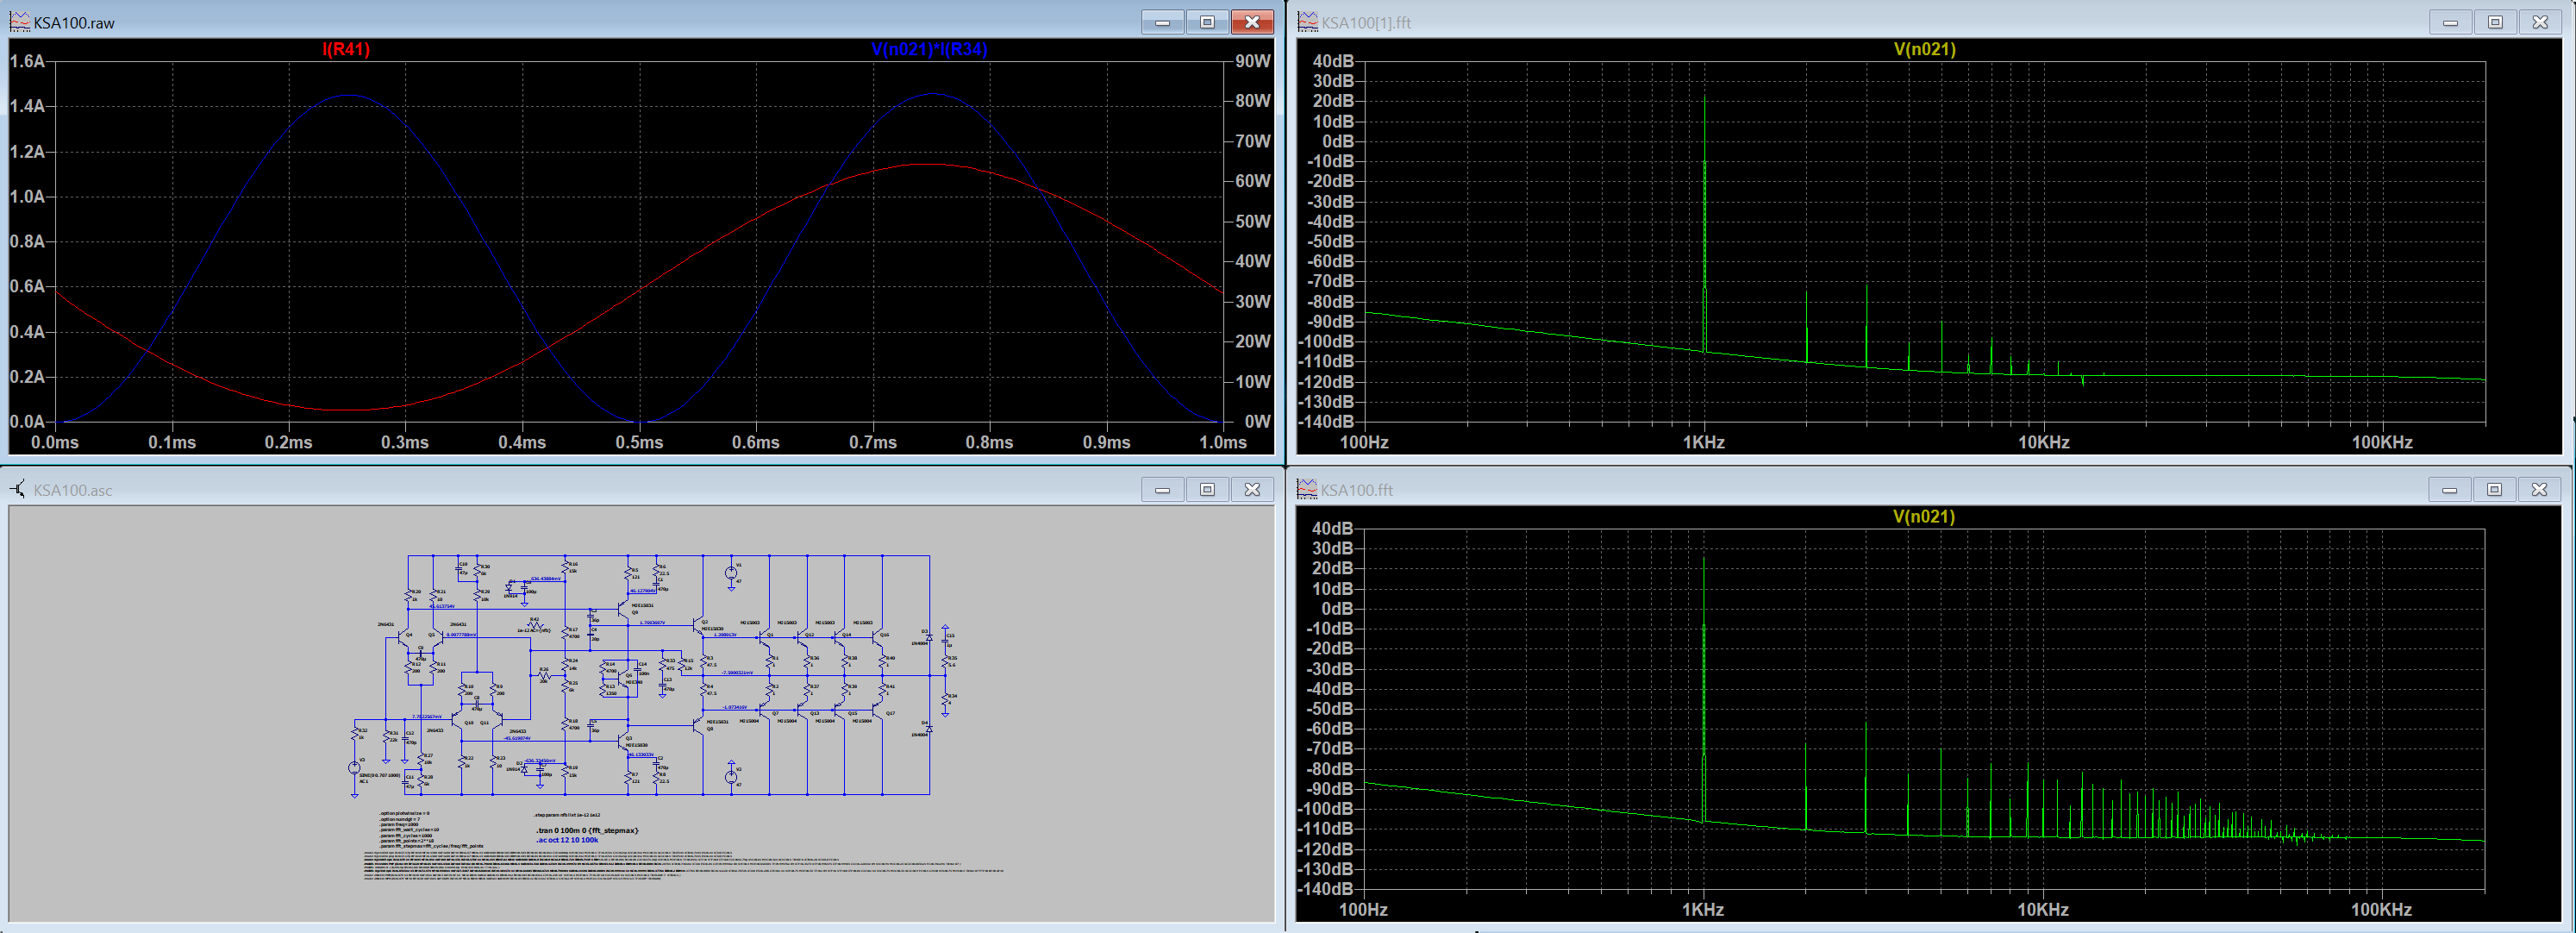Click the 0W label on power axis

(x=1257, y=421)
